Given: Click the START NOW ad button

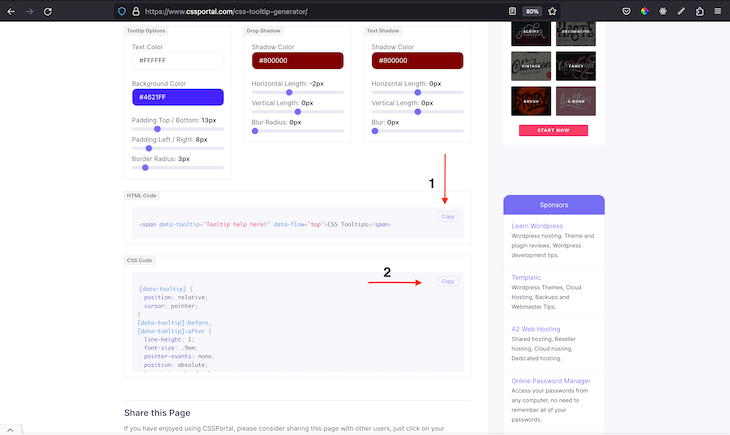Looking at the screenshot, I should [553, 130].
